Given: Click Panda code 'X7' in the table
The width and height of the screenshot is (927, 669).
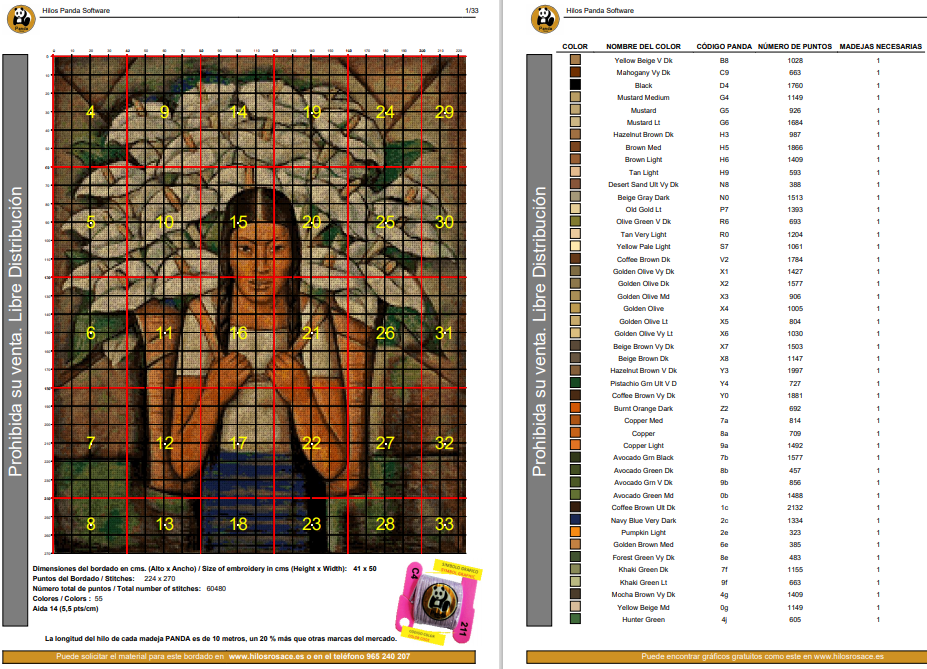Looking at the screenshot, I should coord(724,346).
